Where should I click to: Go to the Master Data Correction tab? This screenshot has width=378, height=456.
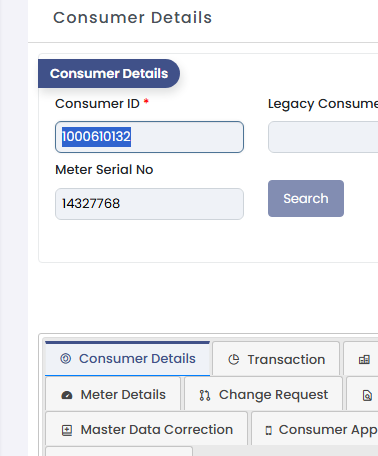point(147,429)
